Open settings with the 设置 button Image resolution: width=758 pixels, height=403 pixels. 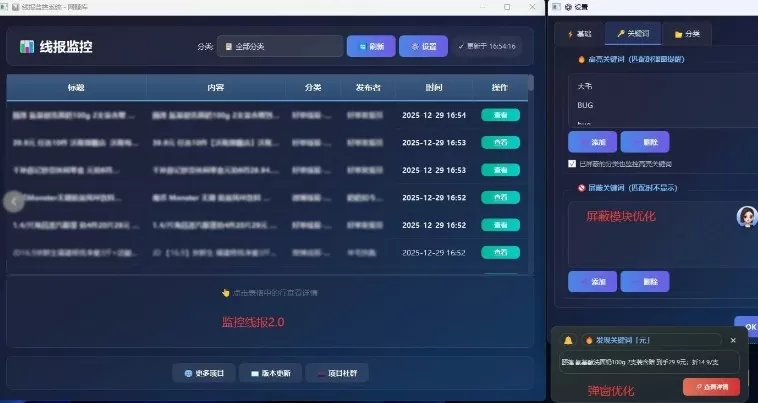(423, 46)
